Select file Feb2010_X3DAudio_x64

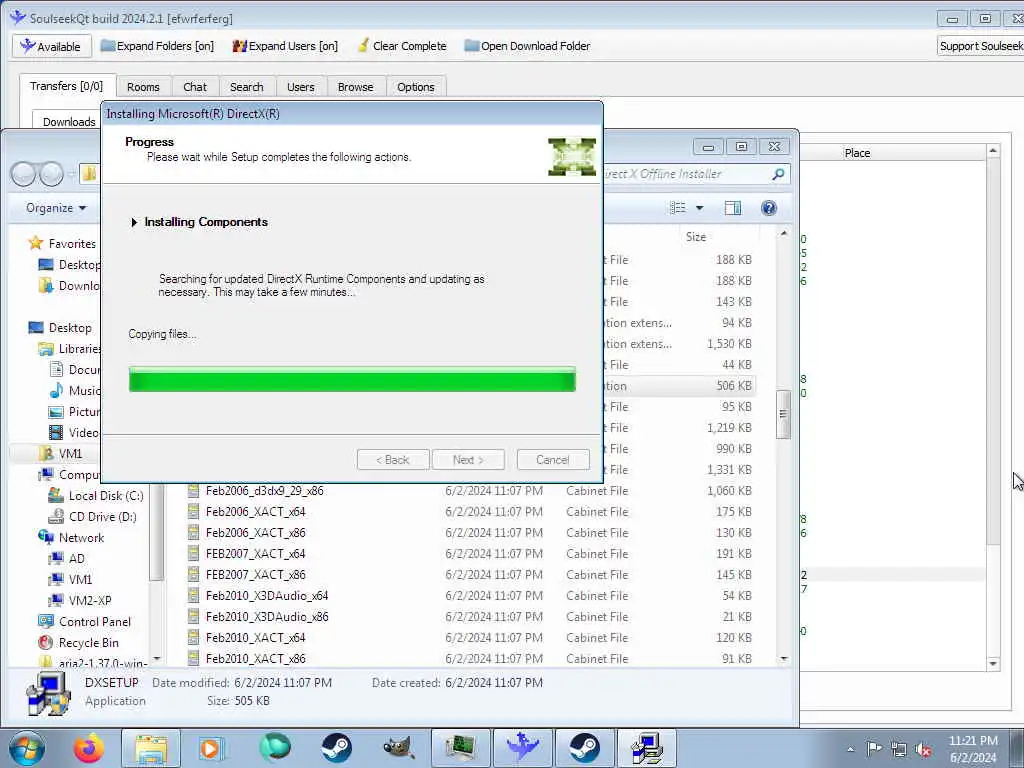click(x=266, y=596)
